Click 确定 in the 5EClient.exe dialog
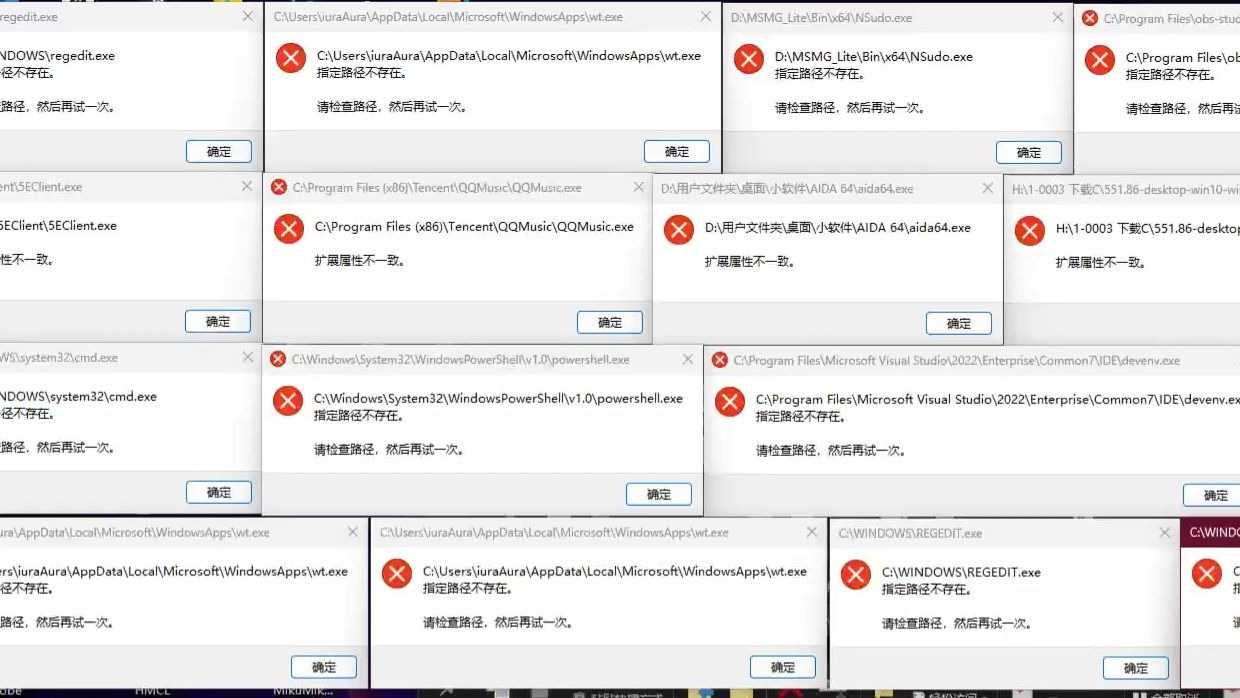The image size is (1240, 698). (218, 321)
